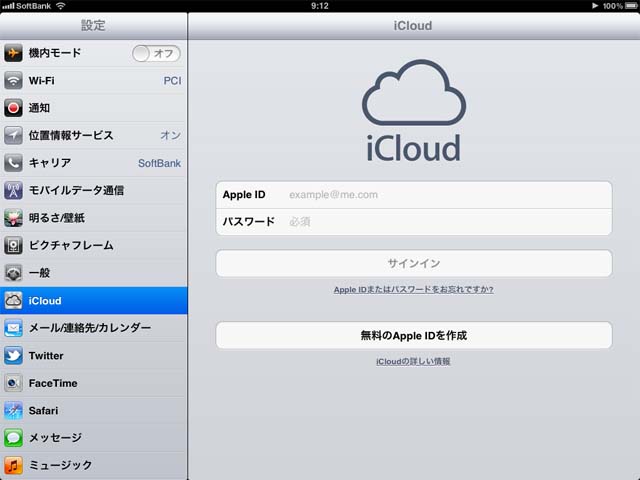Screen dimensions: 640x480
Task: Tap the Music note icon
Action: click(13, 465)
